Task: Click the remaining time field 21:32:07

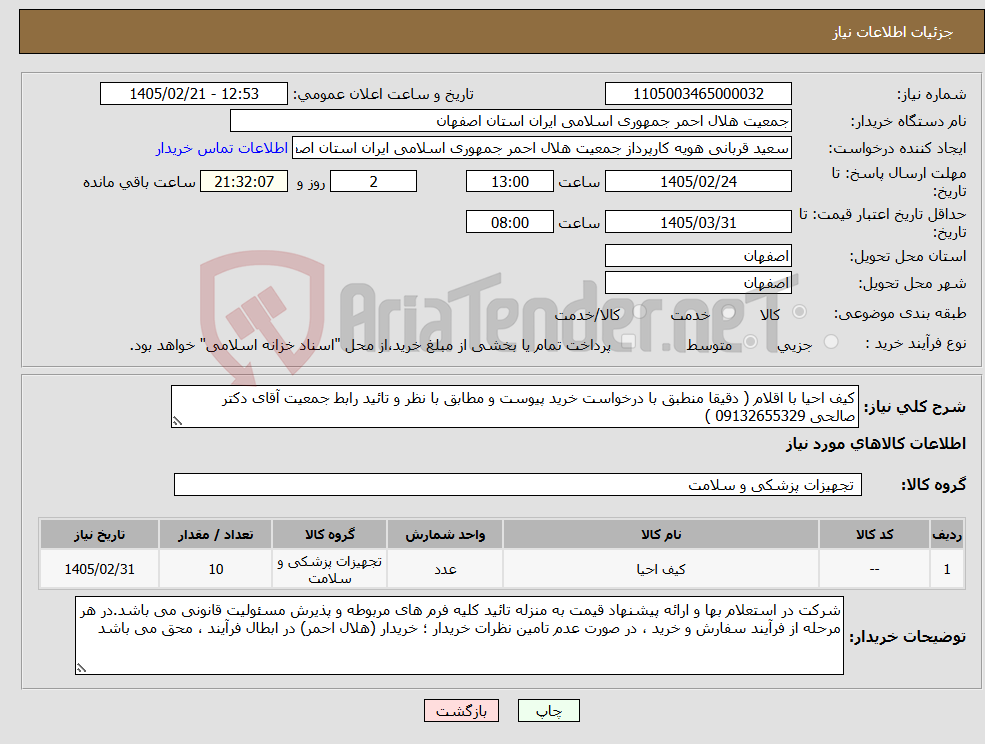Action: point(244,182)
